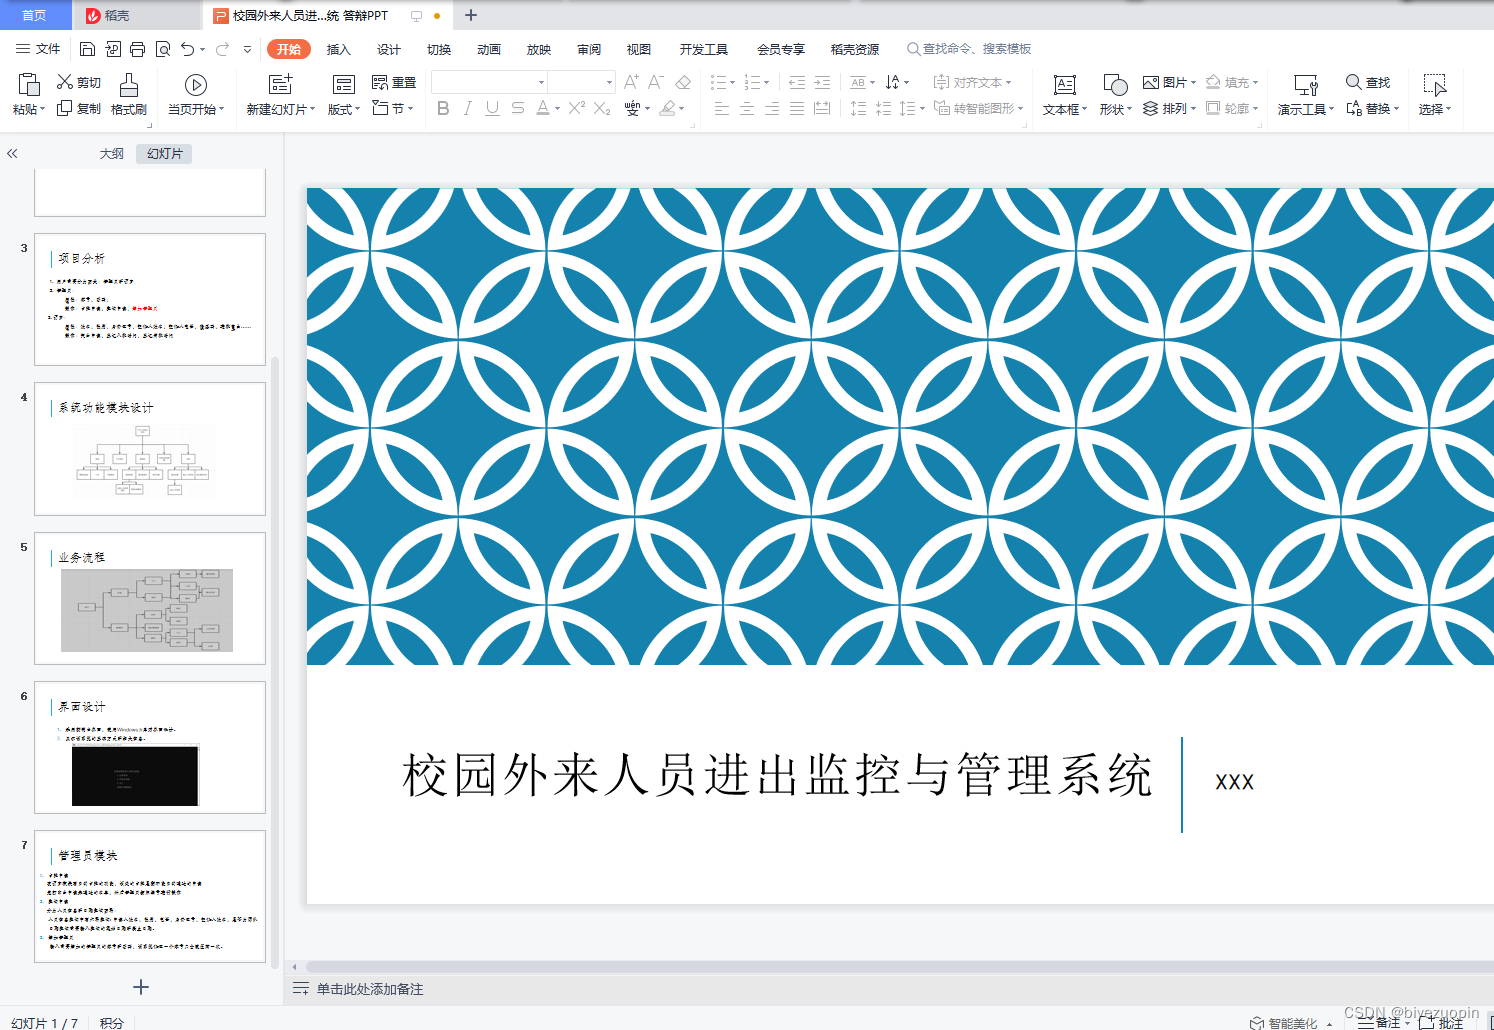Go to the 首页 home tab
Viewport: 1494px width, 1030px height.
click(35, 15)
